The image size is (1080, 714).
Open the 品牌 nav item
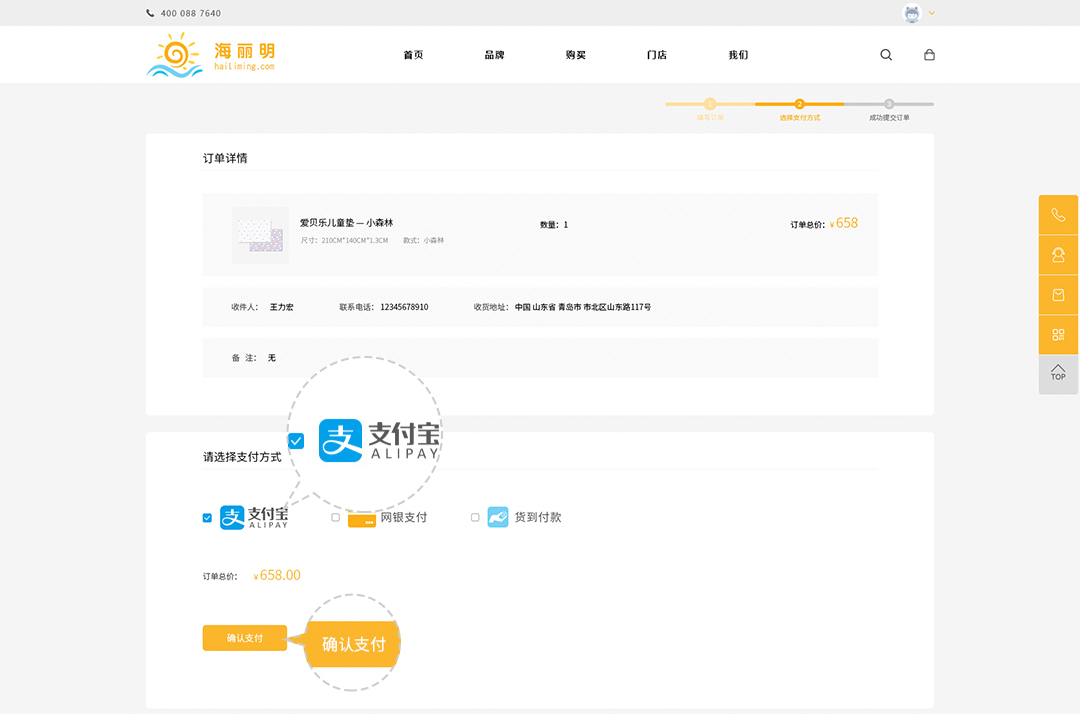tap(495, 54)
